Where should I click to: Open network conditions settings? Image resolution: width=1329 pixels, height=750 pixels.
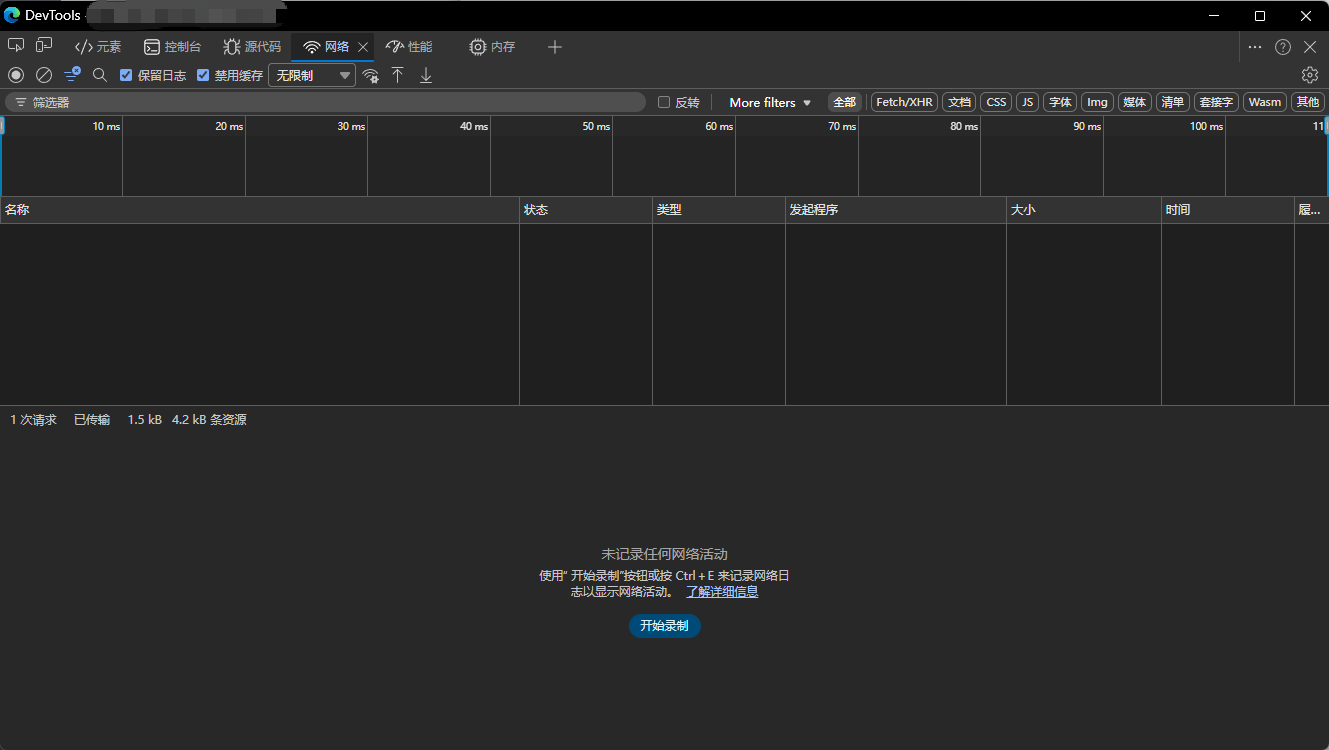pyautogui.click(x=371, y=75)
